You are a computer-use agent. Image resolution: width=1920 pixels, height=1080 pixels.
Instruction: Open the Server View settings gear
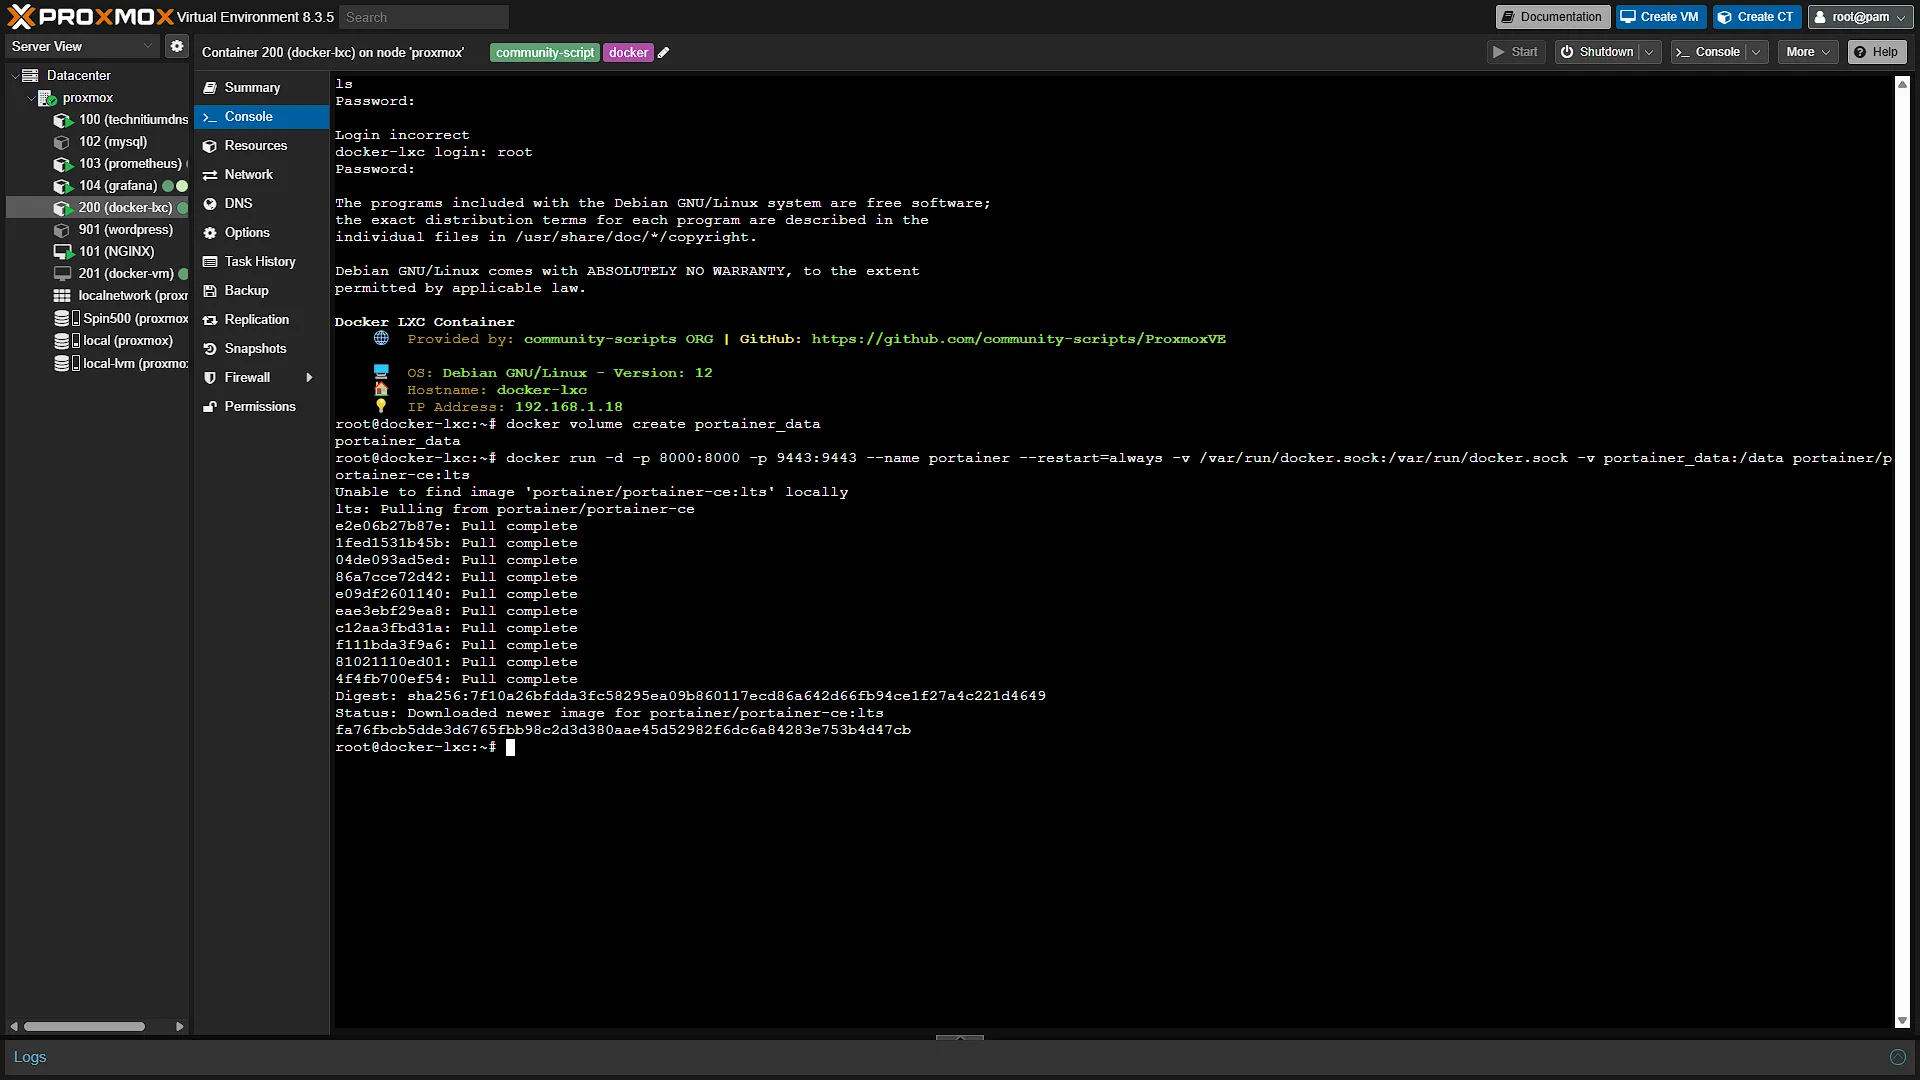(177, 46)
